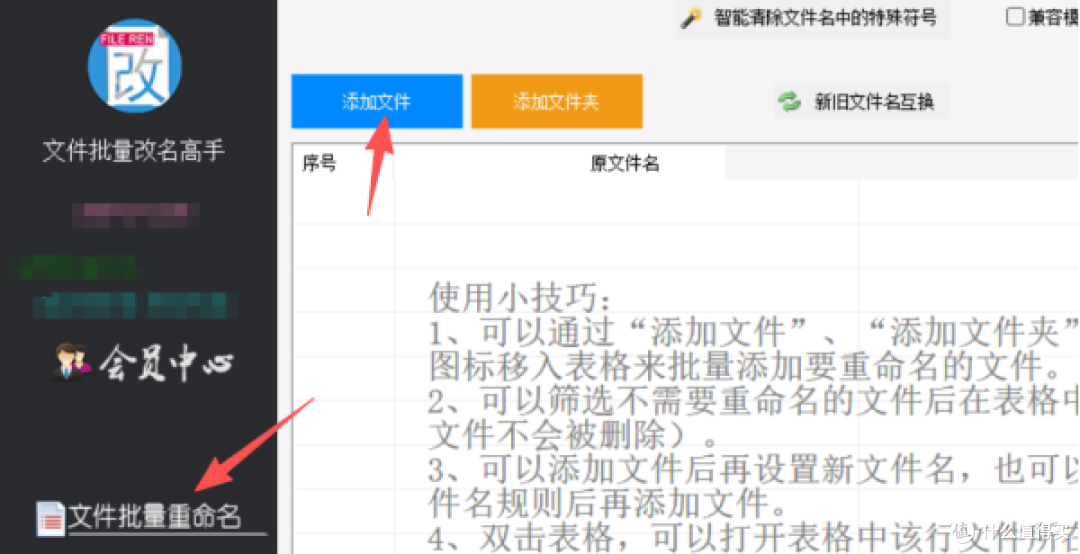Click the 改 app logo
This screenshot has height=554, width=1080.
click(135, 65)
